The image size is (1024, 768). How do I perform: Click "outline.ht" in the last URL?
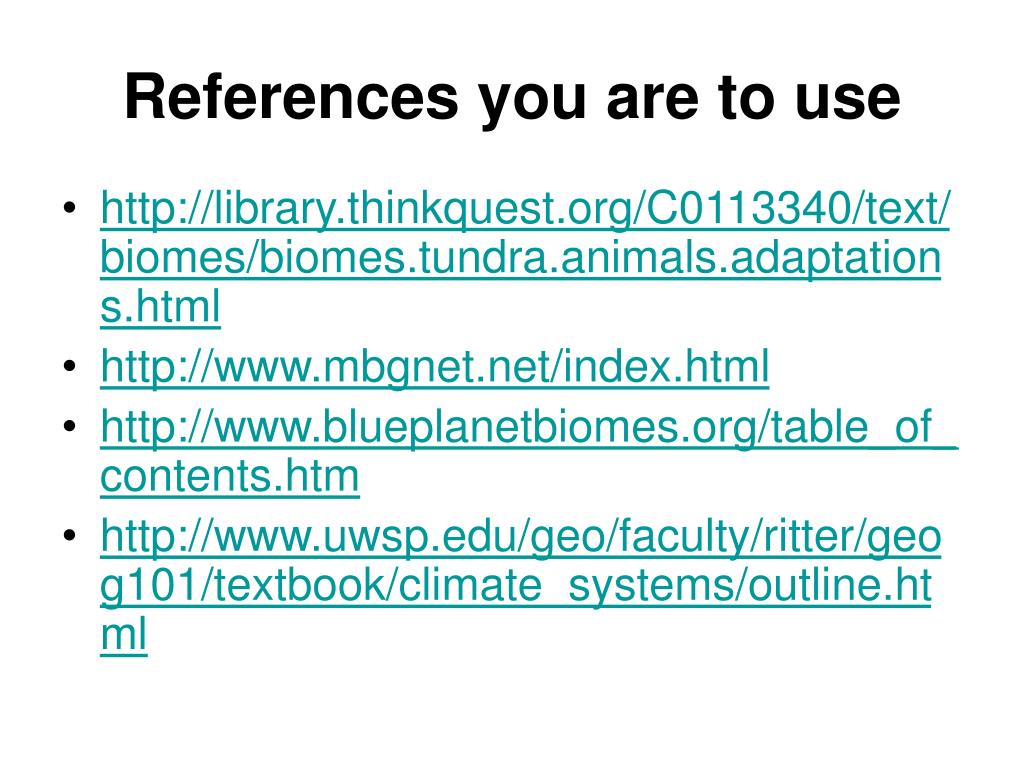pyautogui.click(x=840, y=584)
